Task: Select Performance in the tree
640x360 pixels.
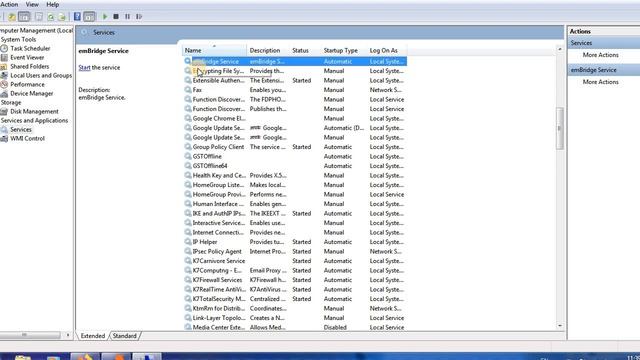Action: (x=27, y=84)
